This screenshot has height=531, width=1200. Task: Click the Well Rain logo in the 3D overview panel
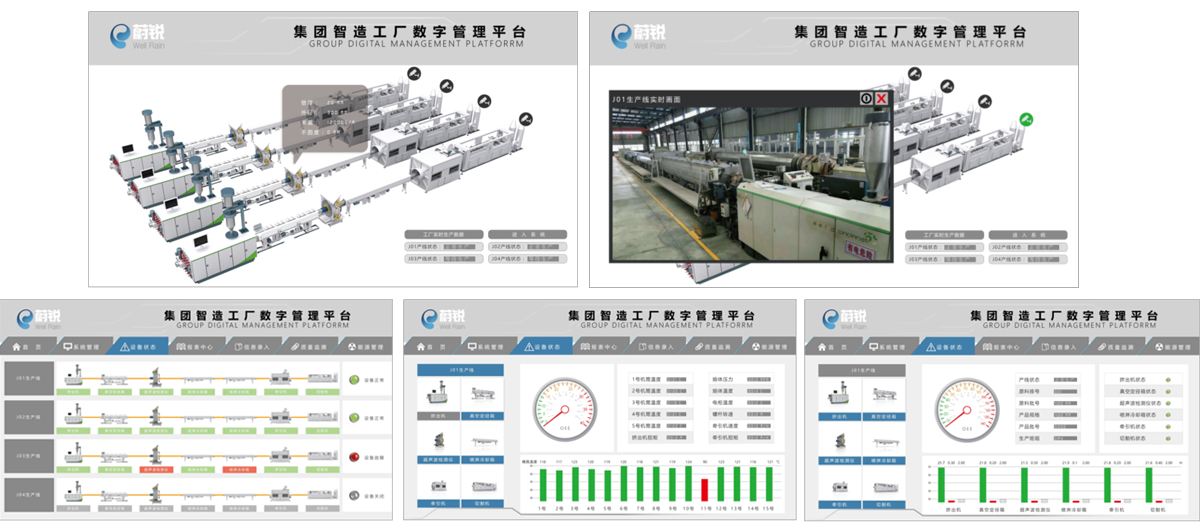coord(140,35)
